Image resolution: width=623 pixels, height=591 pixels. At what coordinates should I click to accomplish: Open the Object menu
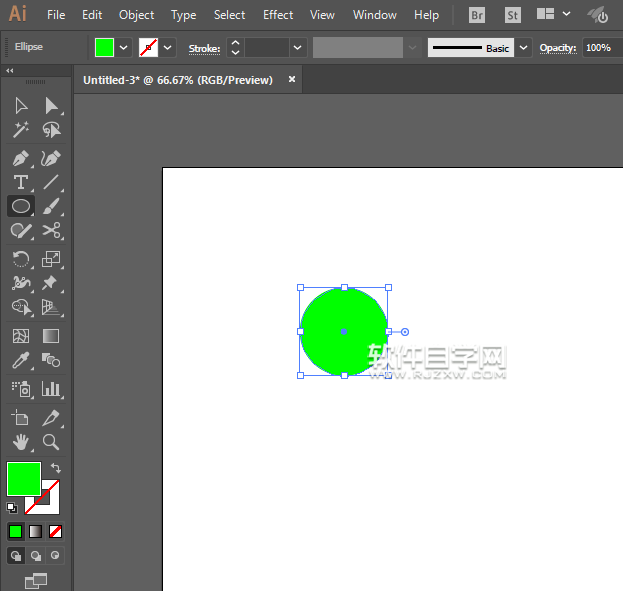136,15
